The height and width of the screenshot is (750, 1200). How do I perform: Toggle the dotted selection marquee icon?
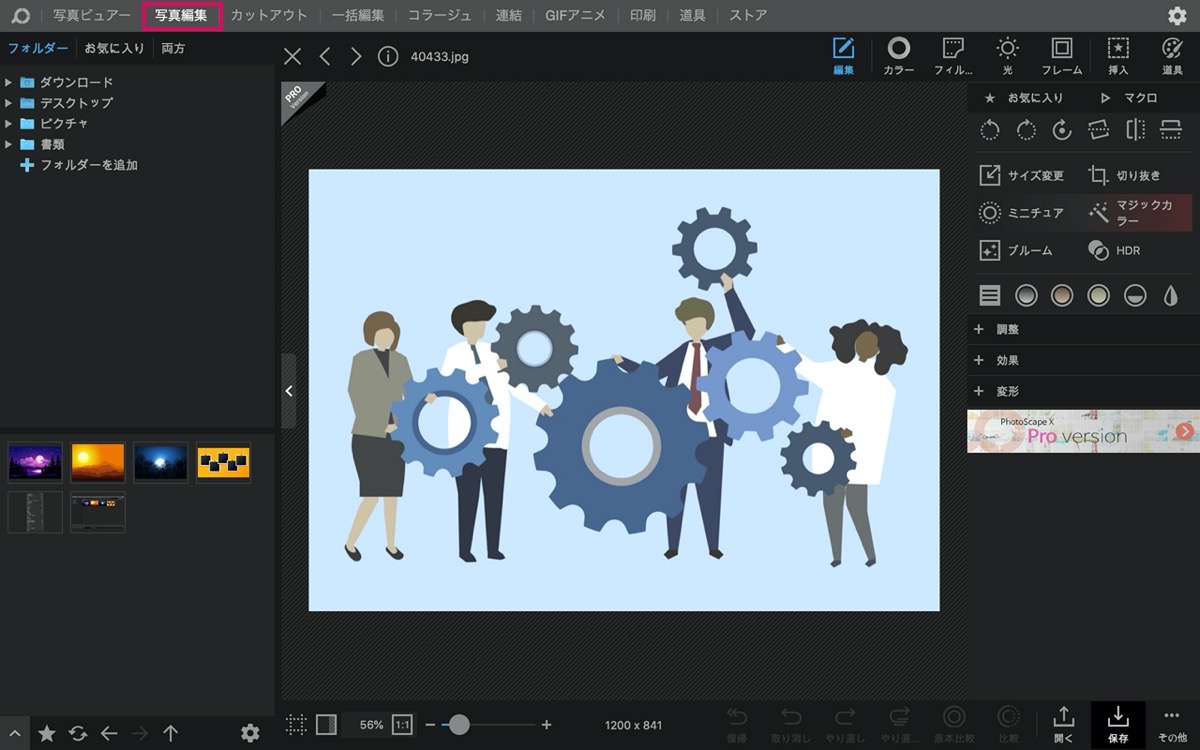296,724
